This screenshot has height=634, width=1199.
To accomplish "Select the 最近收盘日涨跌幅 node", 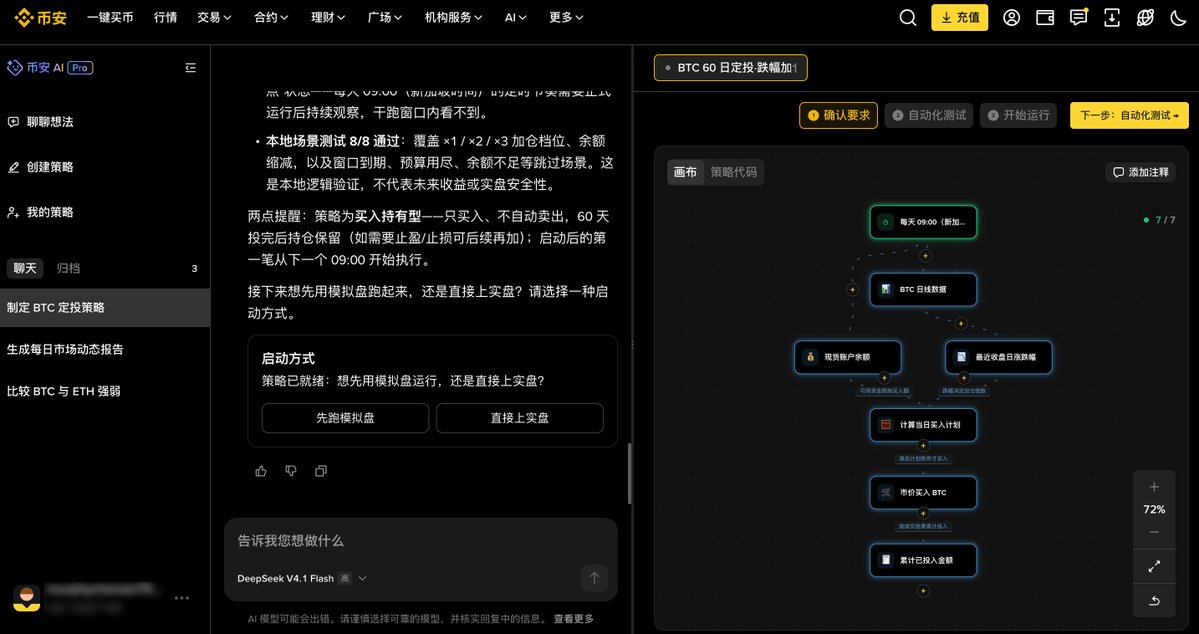I will tap(999, 357).
